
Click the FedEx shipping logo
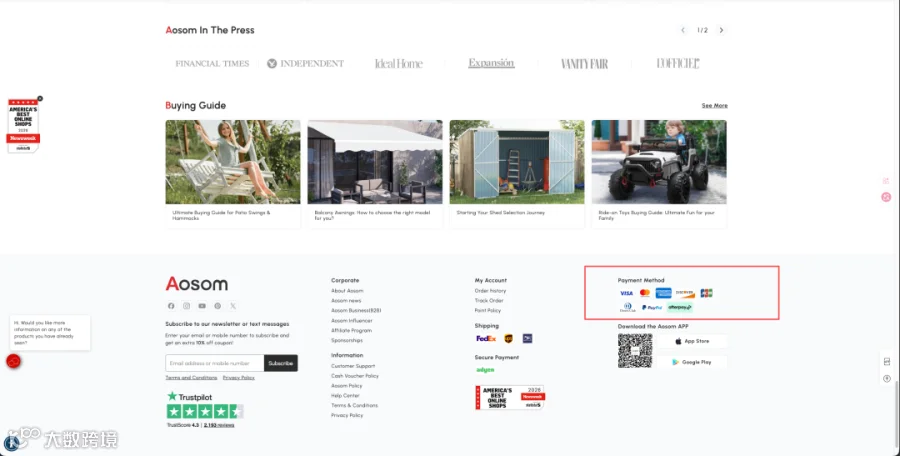(x=486, y=339)
